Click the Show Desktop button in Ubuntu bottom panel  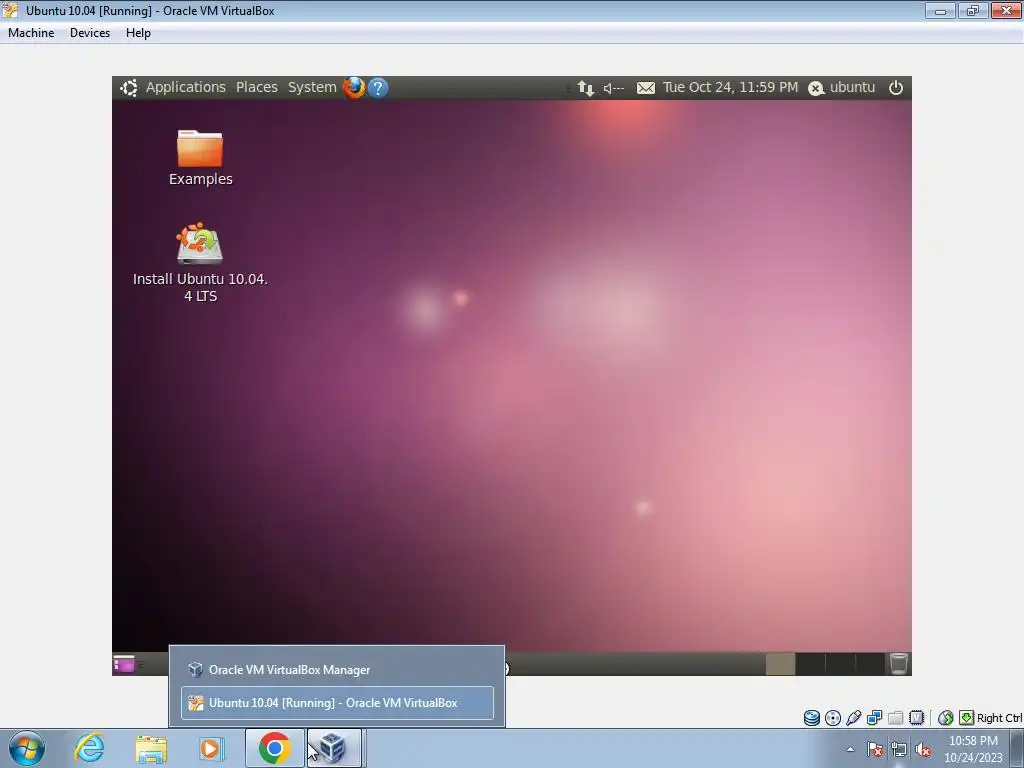point(123,664)
